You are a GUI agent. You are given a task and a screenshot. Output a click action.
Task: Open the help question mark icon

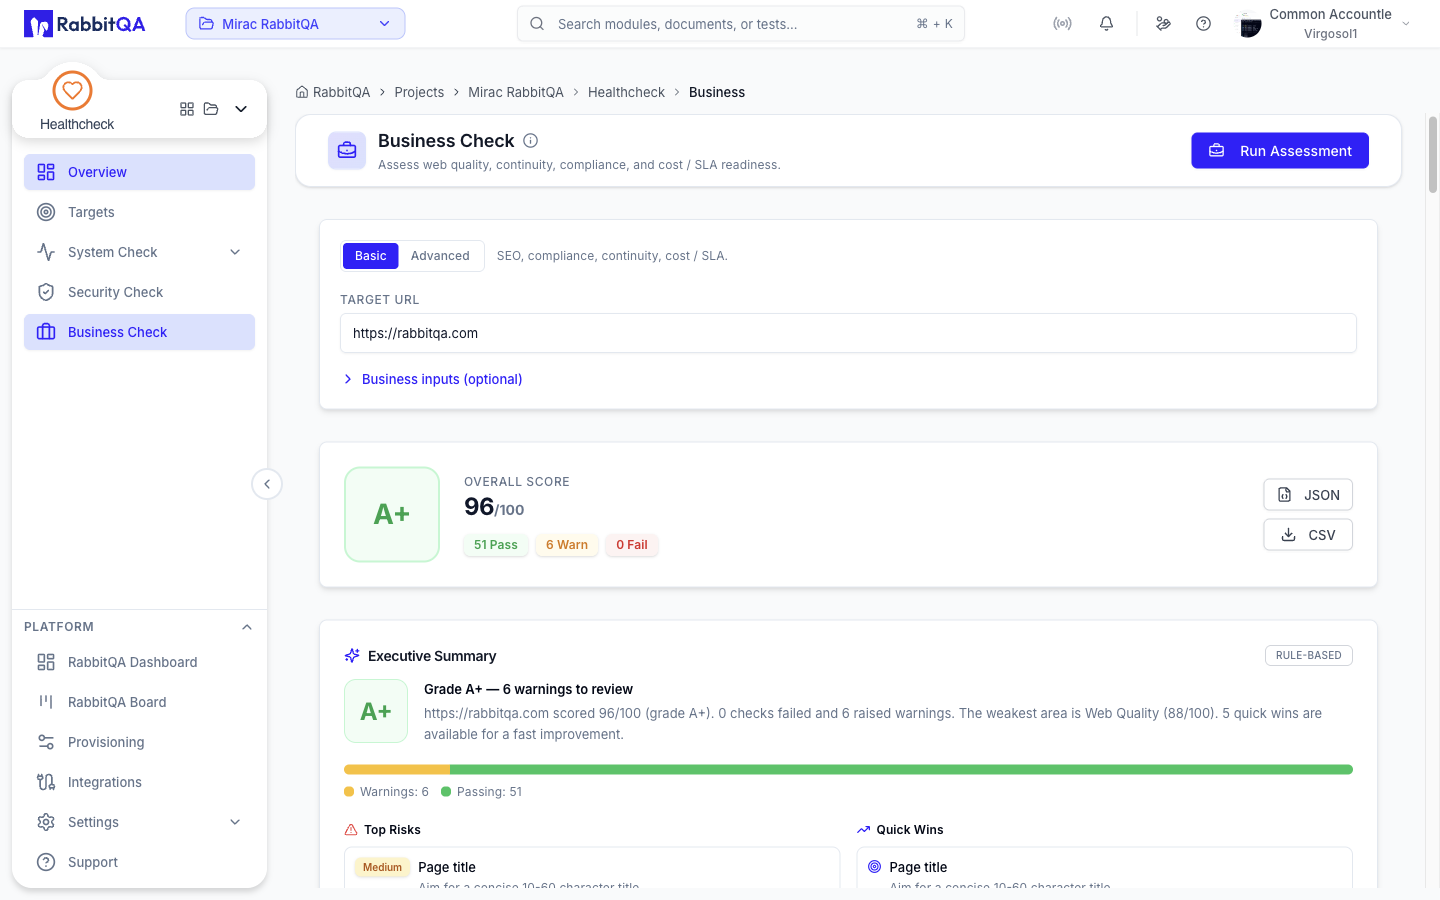(1203, 24)
